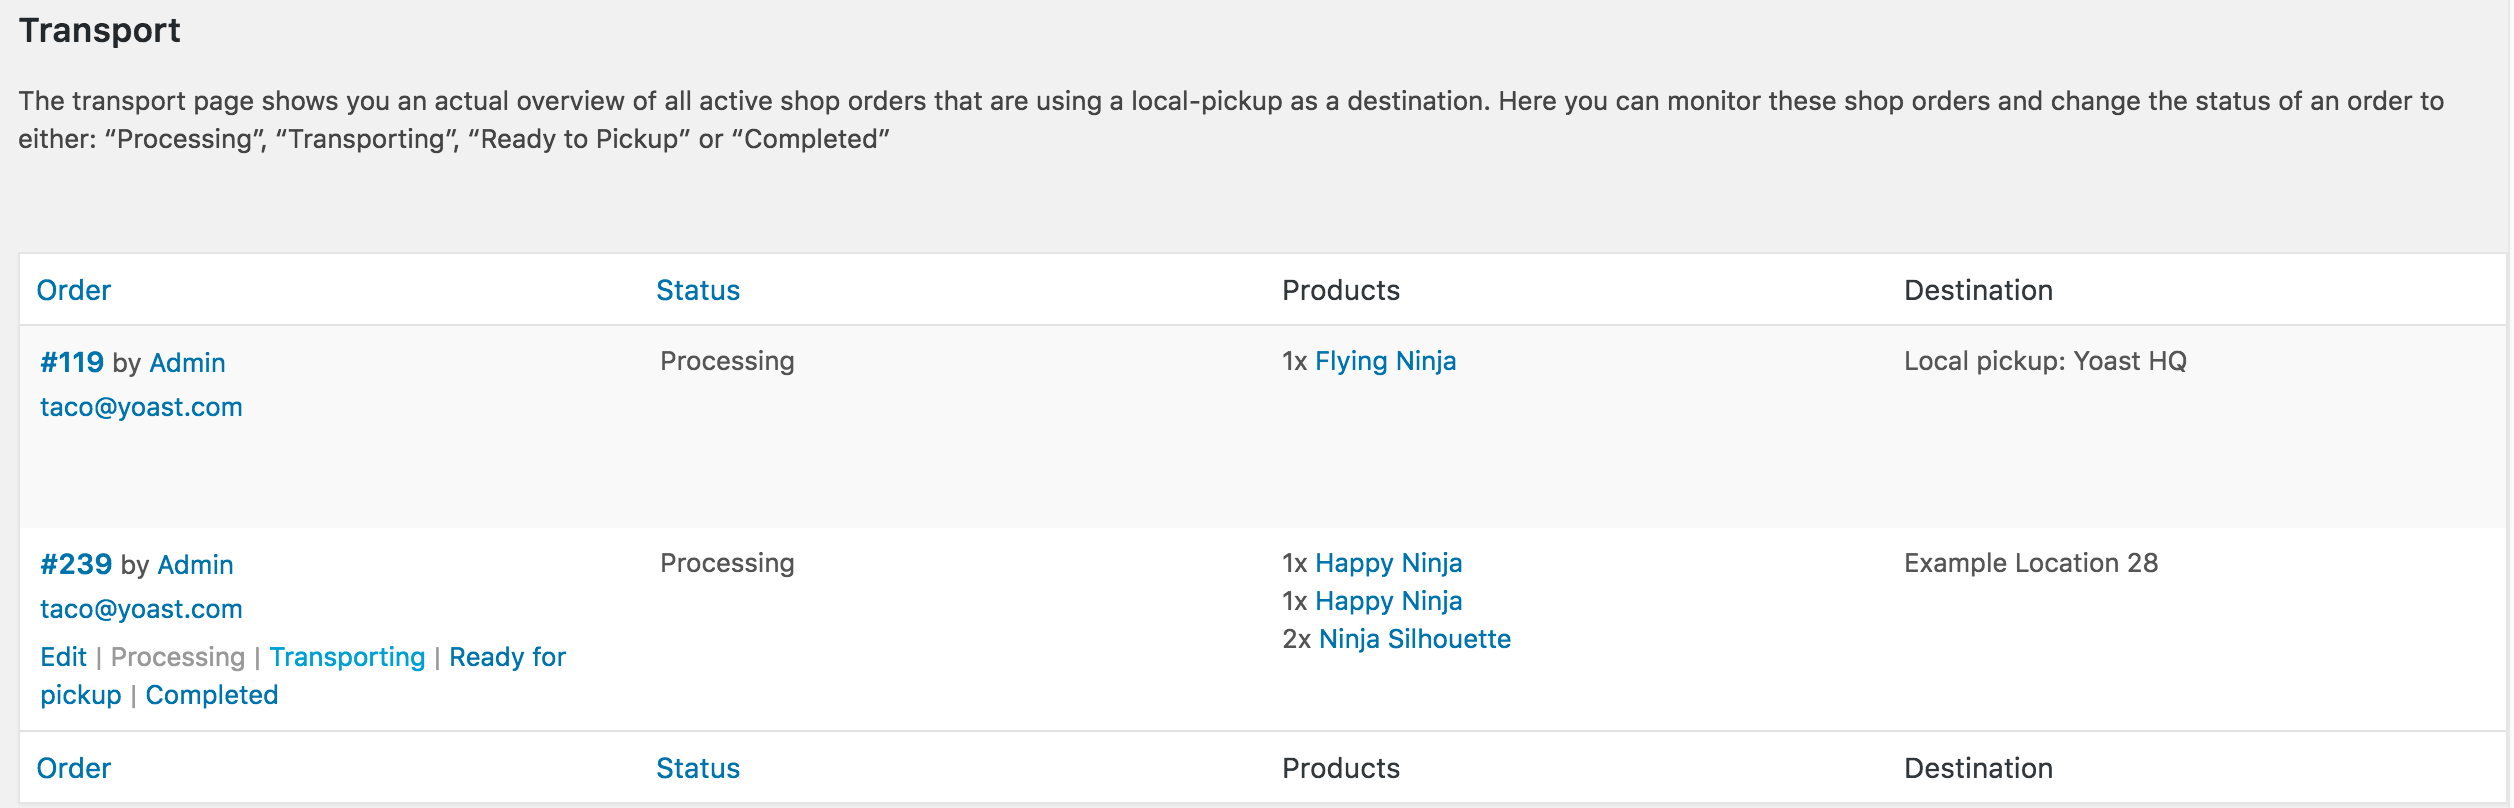
Task: Open order #119
Action: (72, 362)
